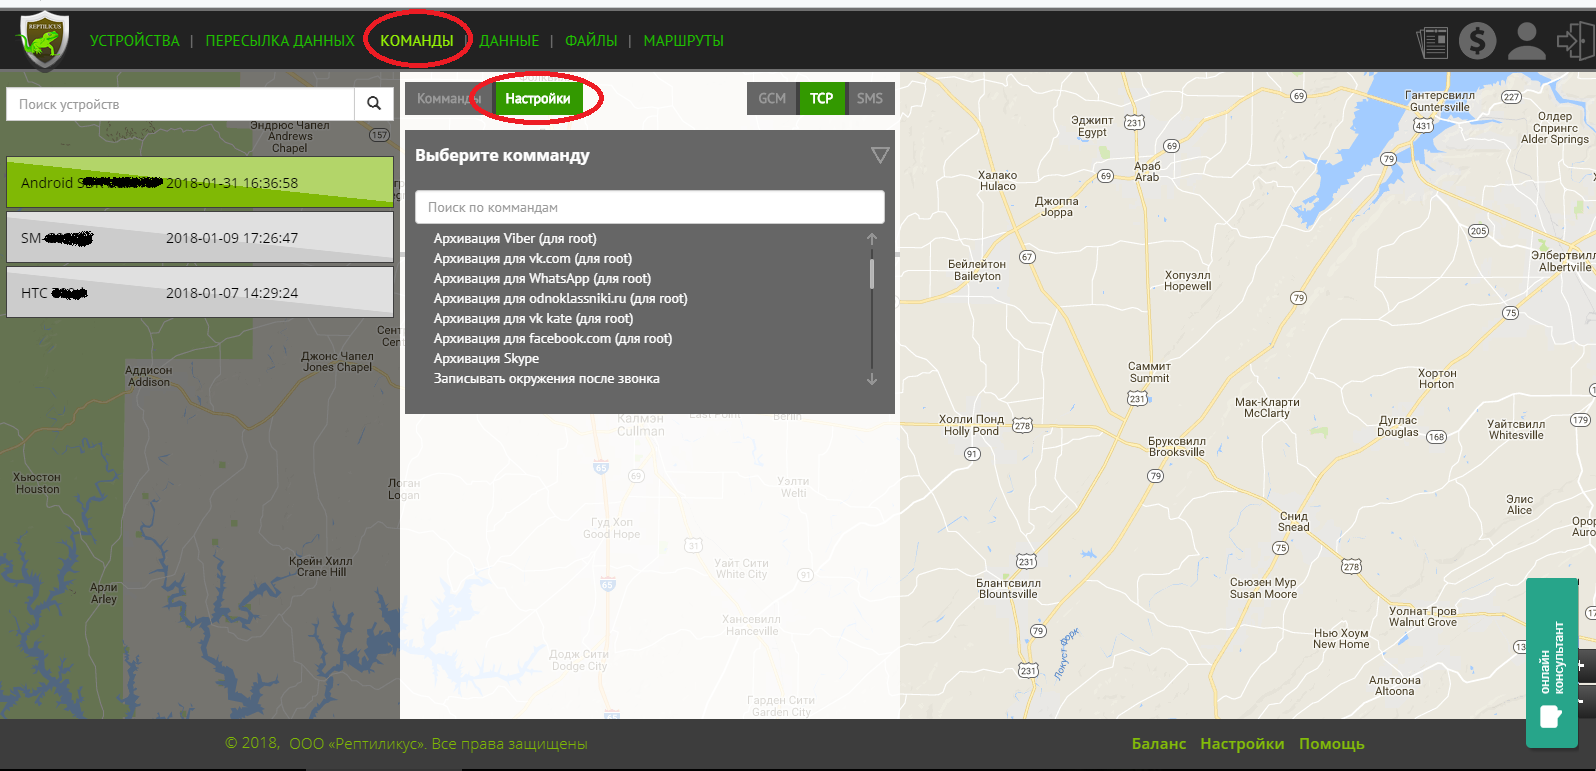The image size is (1596, 771).
Task: Choose Архивация Viber (для root)
Action: pos(515,238)
